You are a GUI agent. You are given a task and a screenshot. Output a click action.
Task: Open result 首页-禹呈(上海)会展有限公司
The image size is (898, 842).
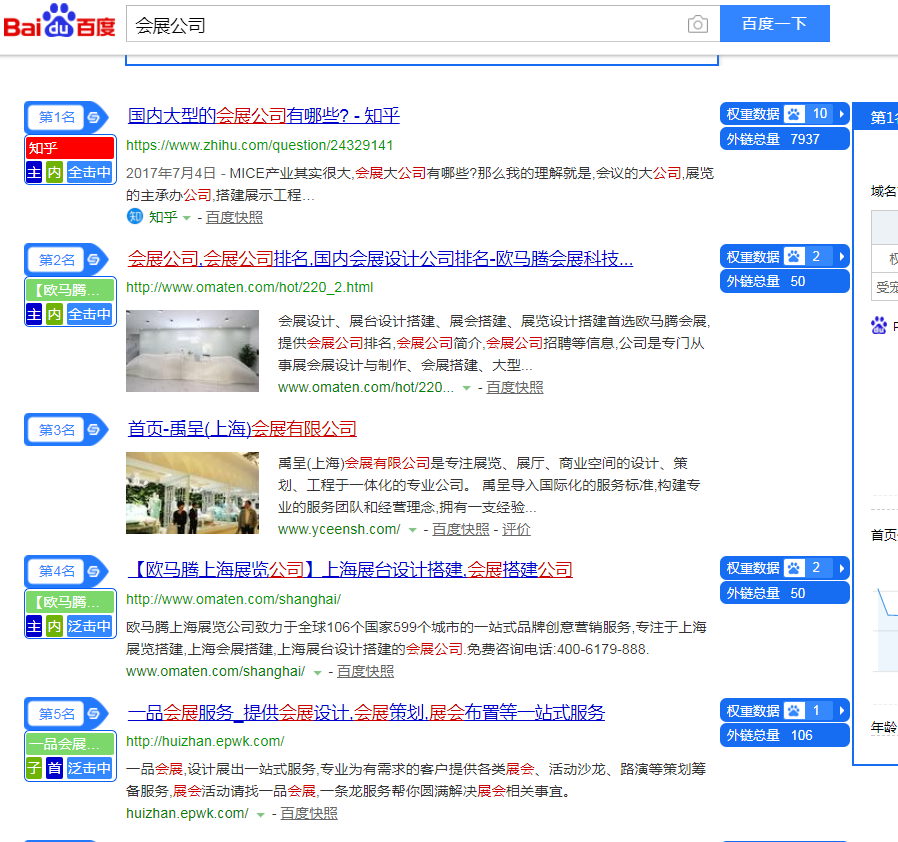[242, 428]
